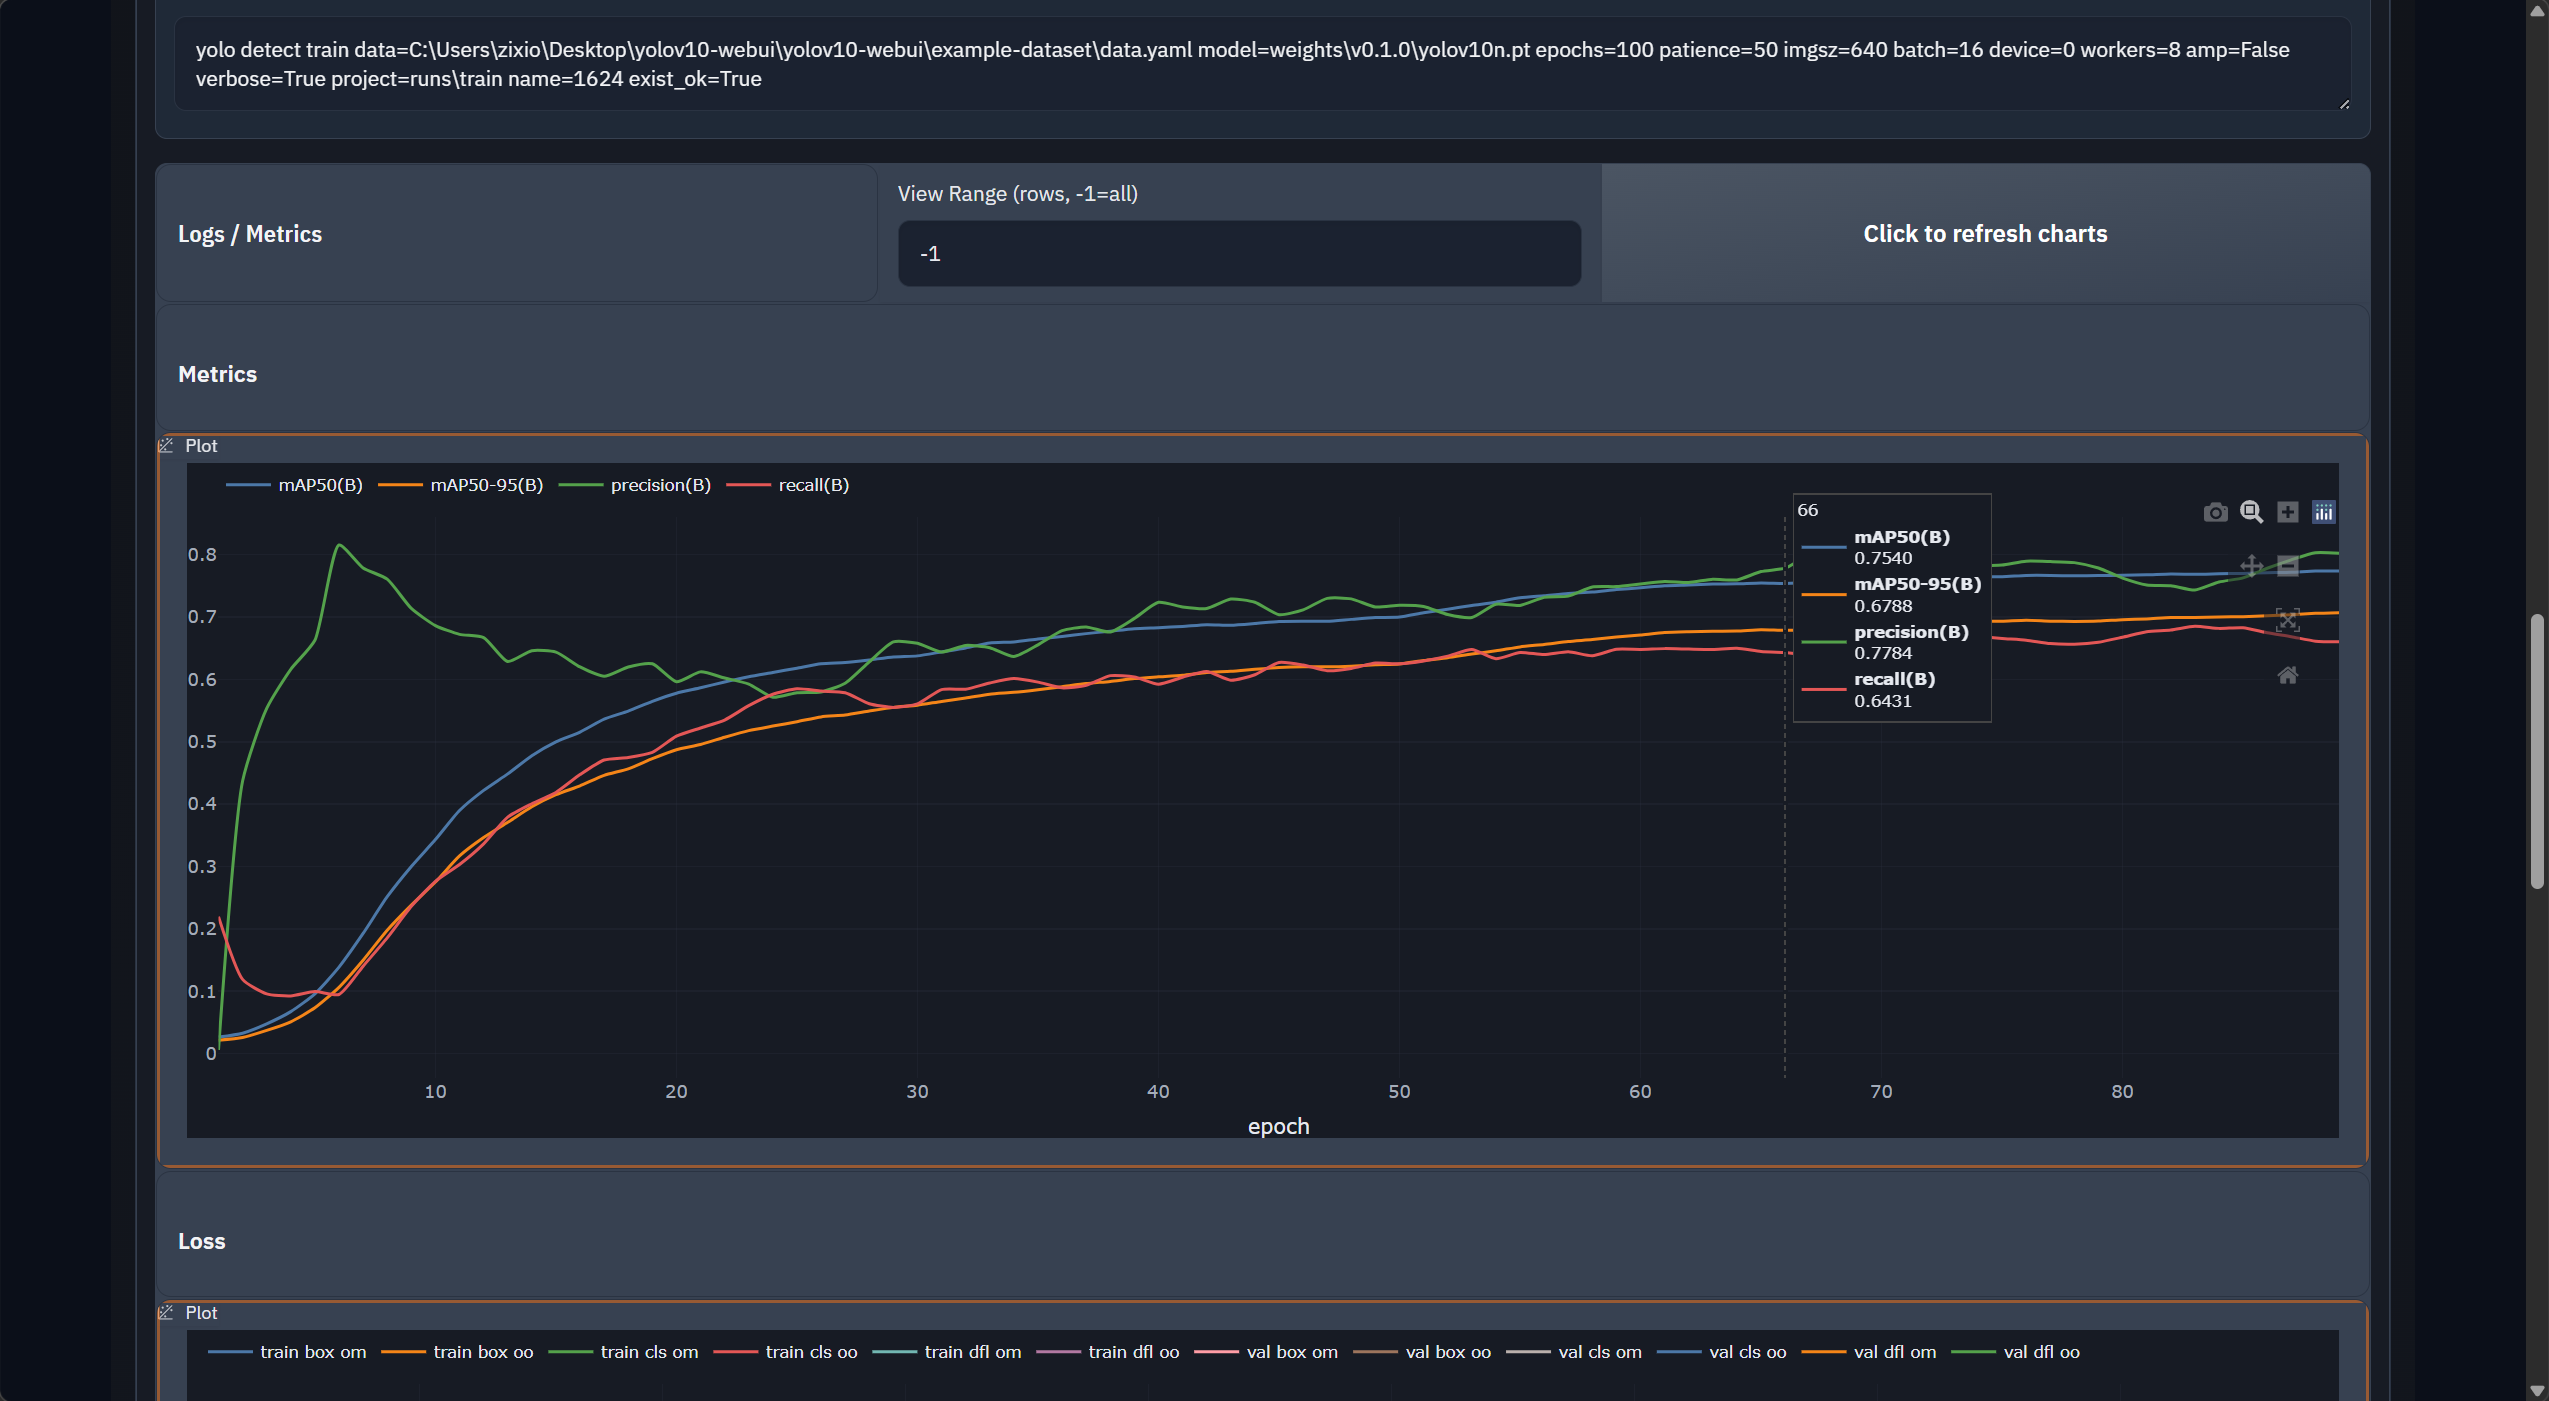Click the Click to refresh charts button
Screen dimensions: 2549x1401
point(1984,234)
